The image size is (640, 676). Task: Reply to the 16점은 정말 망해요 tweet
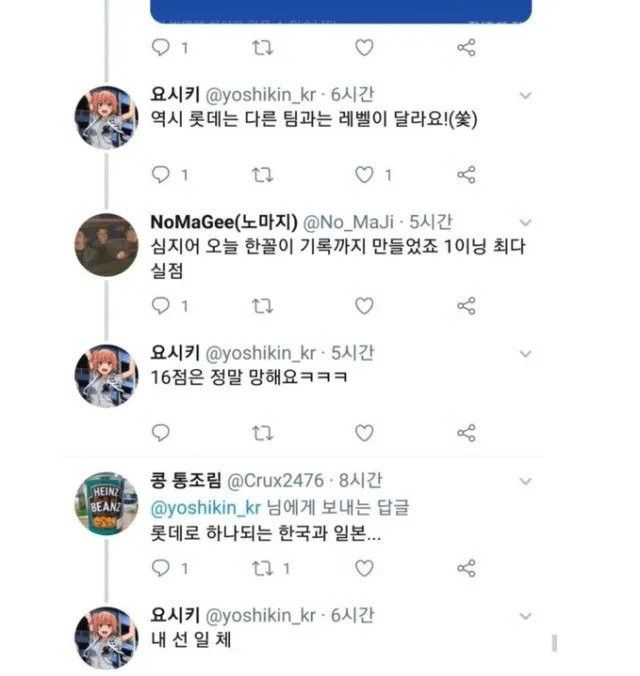pos(160,433)
